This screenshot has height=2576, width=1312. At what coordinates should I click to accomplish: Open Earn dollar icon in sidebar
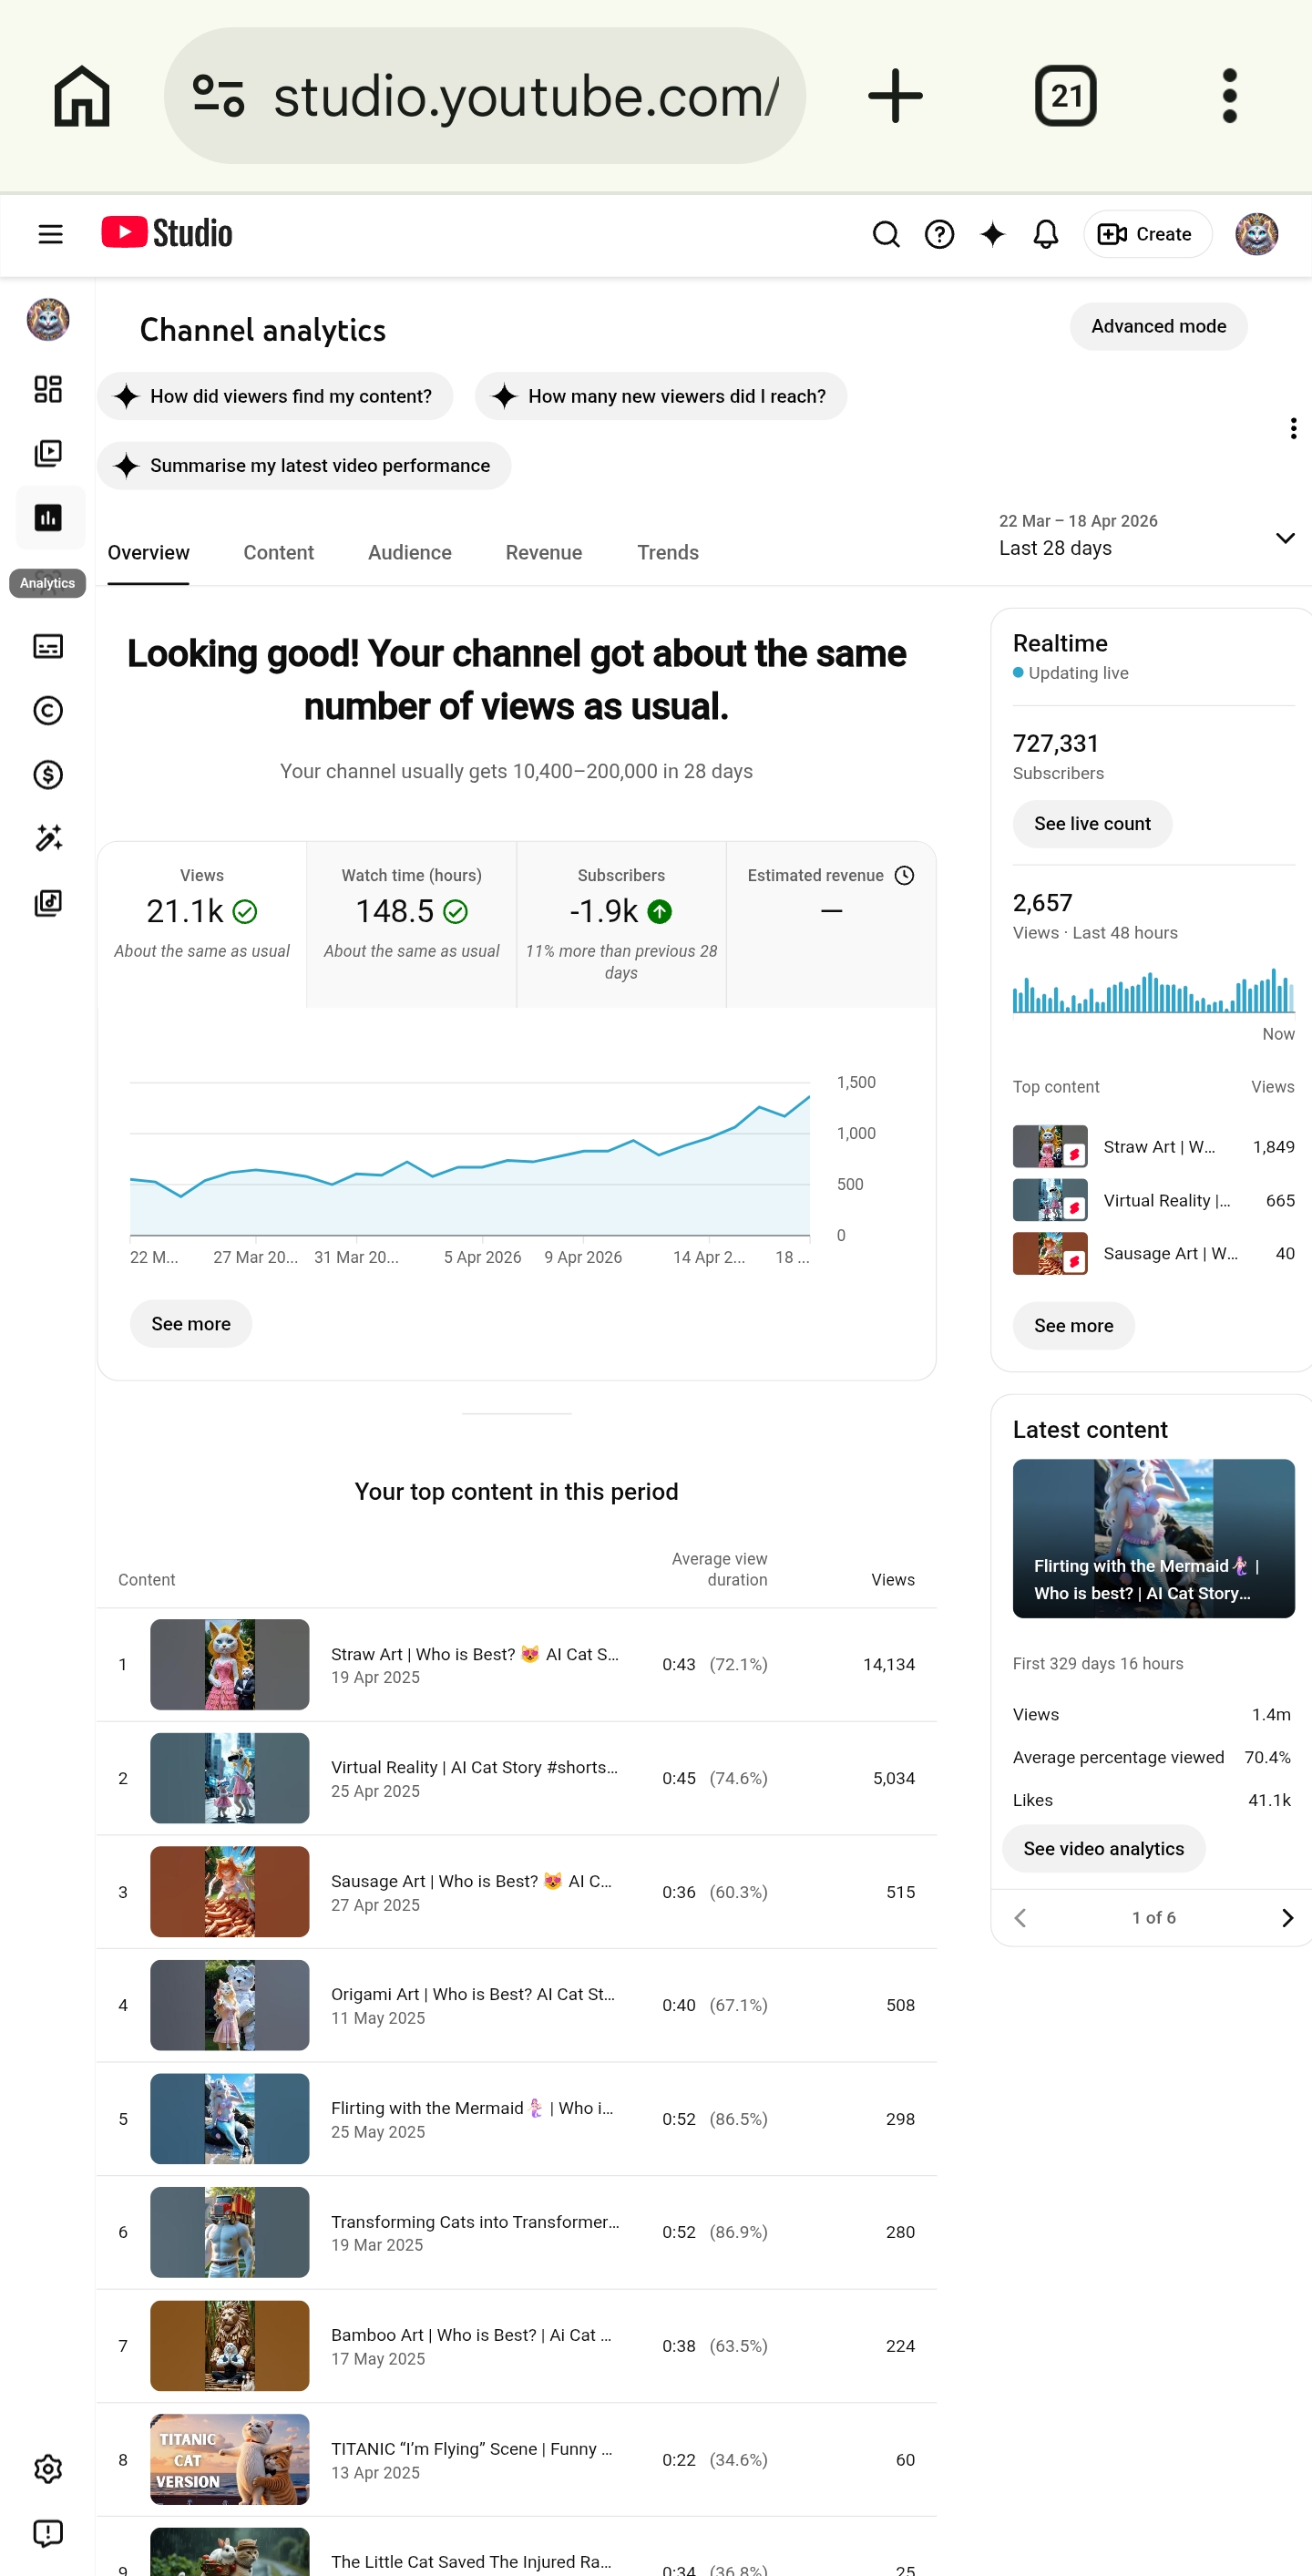pos(48,774)
